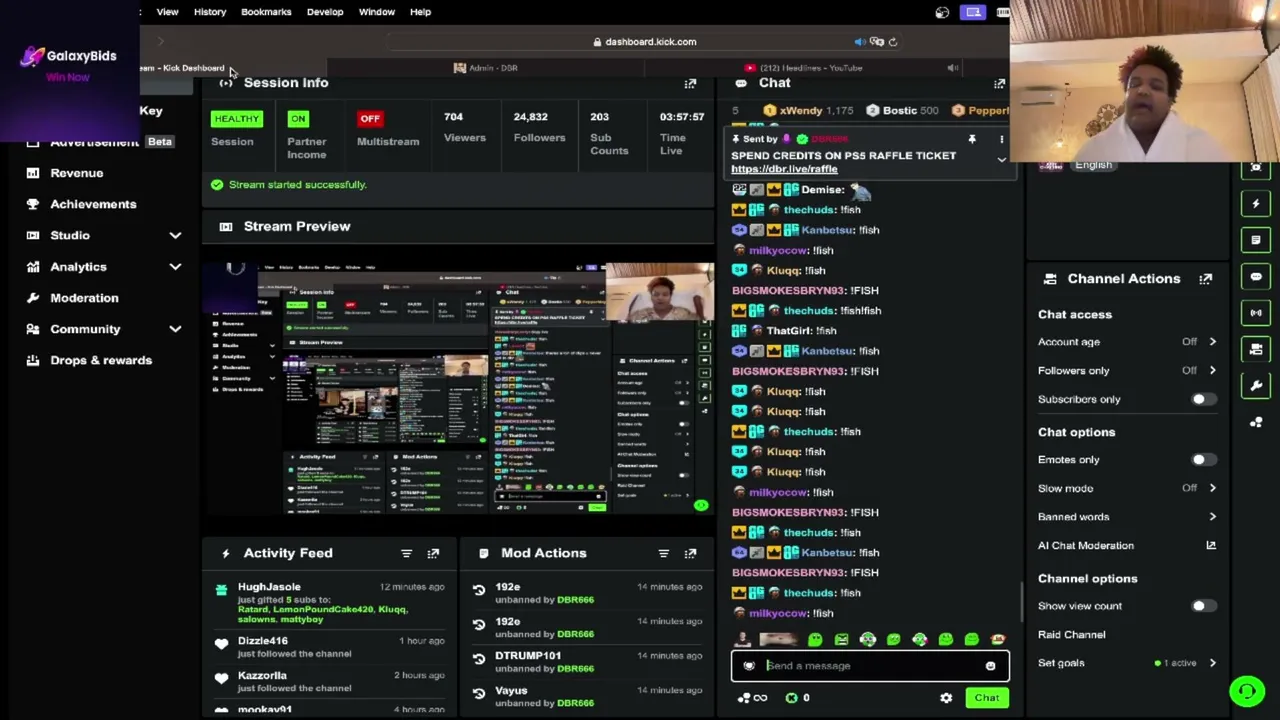
Task: Reload the dashboard.kick.com page
Action: [x=893, y=42]
